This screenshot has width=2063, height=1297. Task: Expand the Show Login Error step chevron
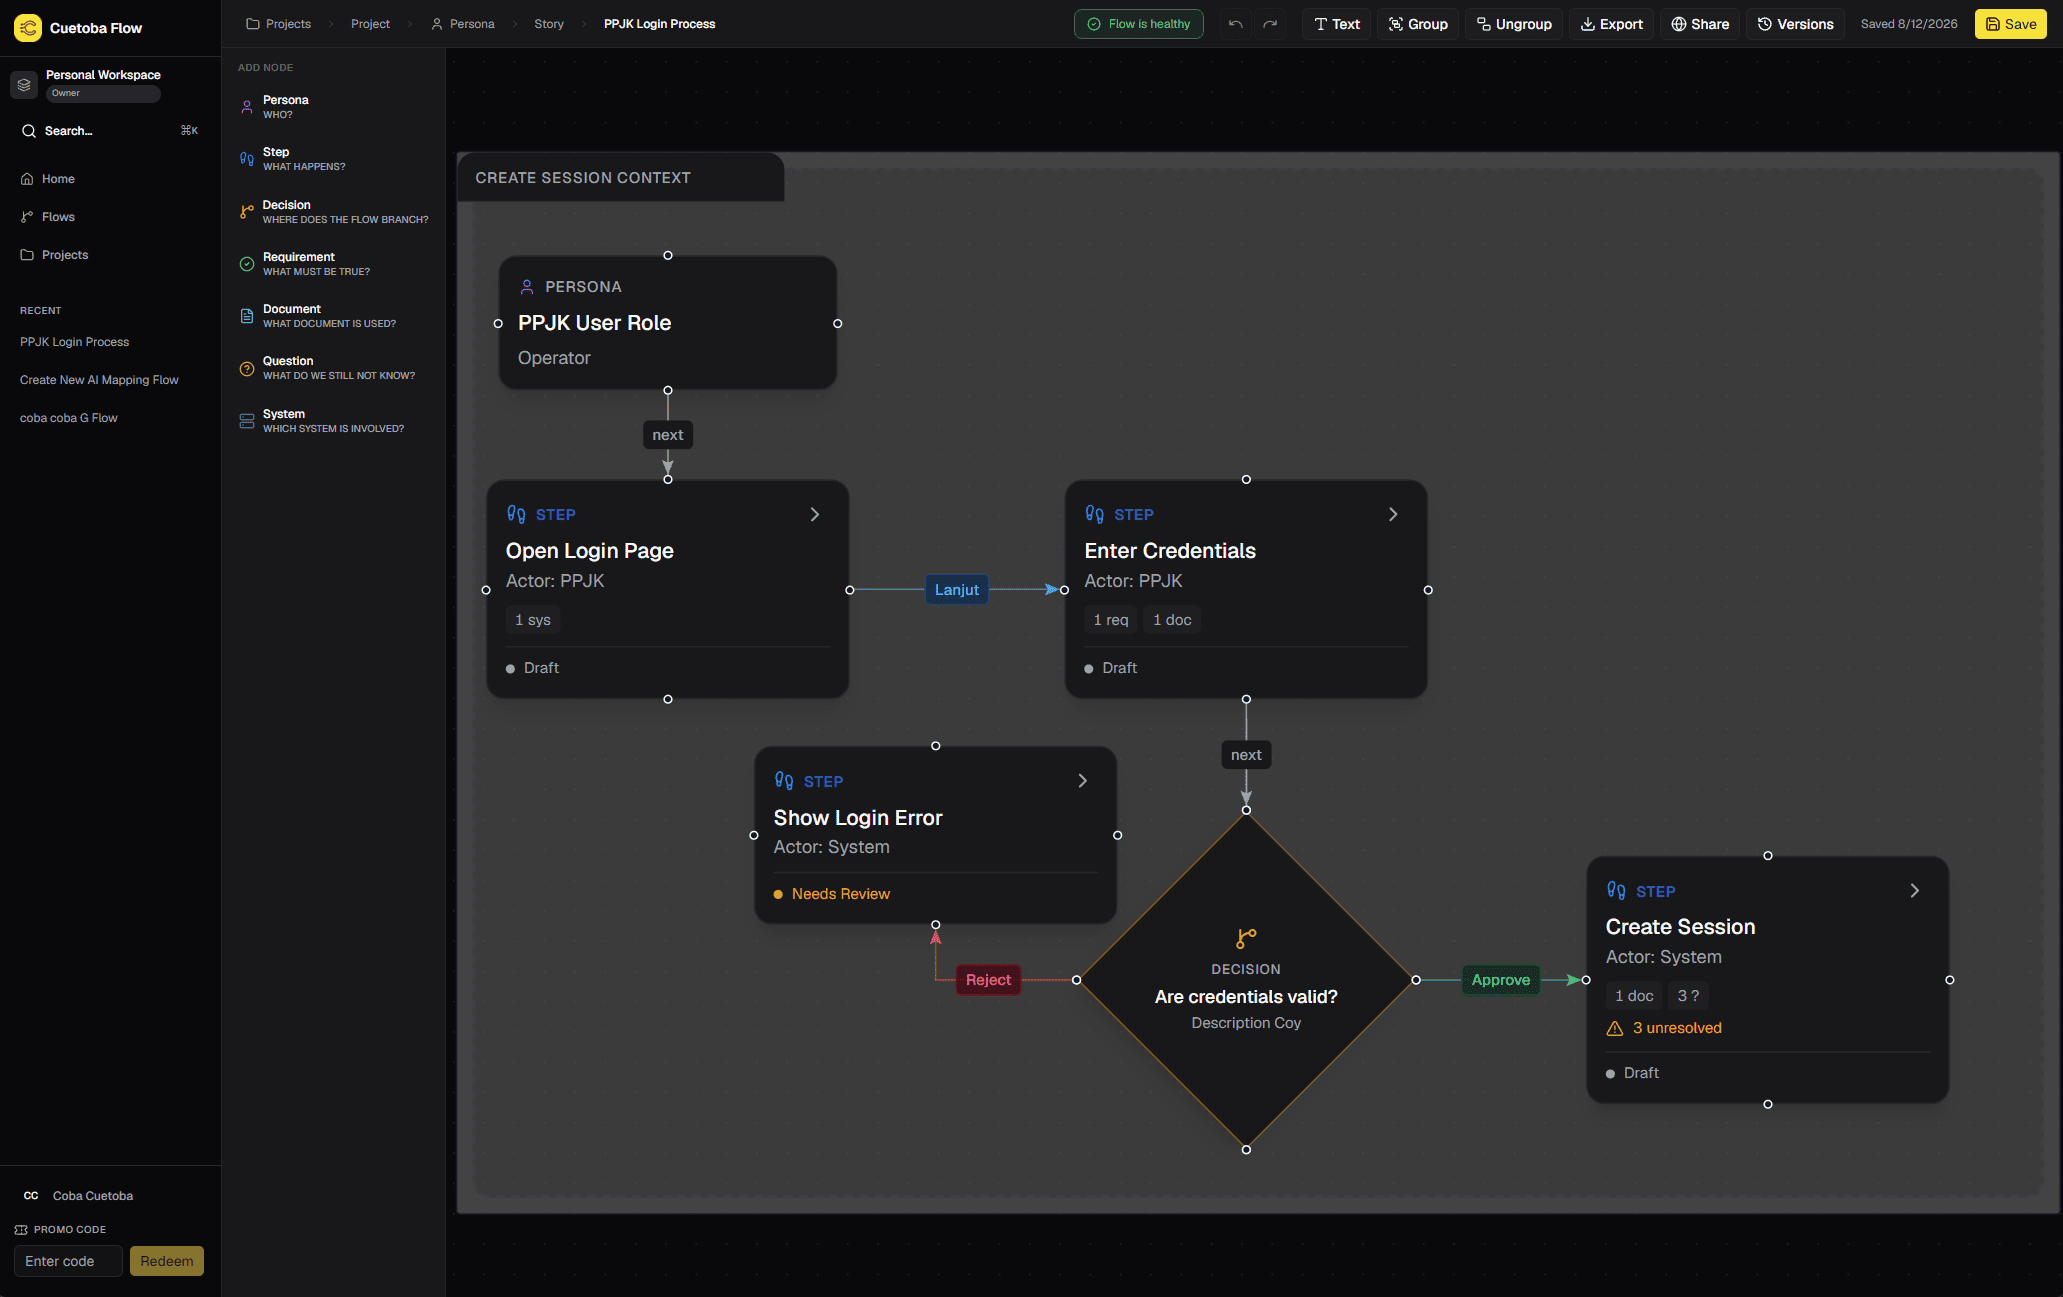(1082, 781)
